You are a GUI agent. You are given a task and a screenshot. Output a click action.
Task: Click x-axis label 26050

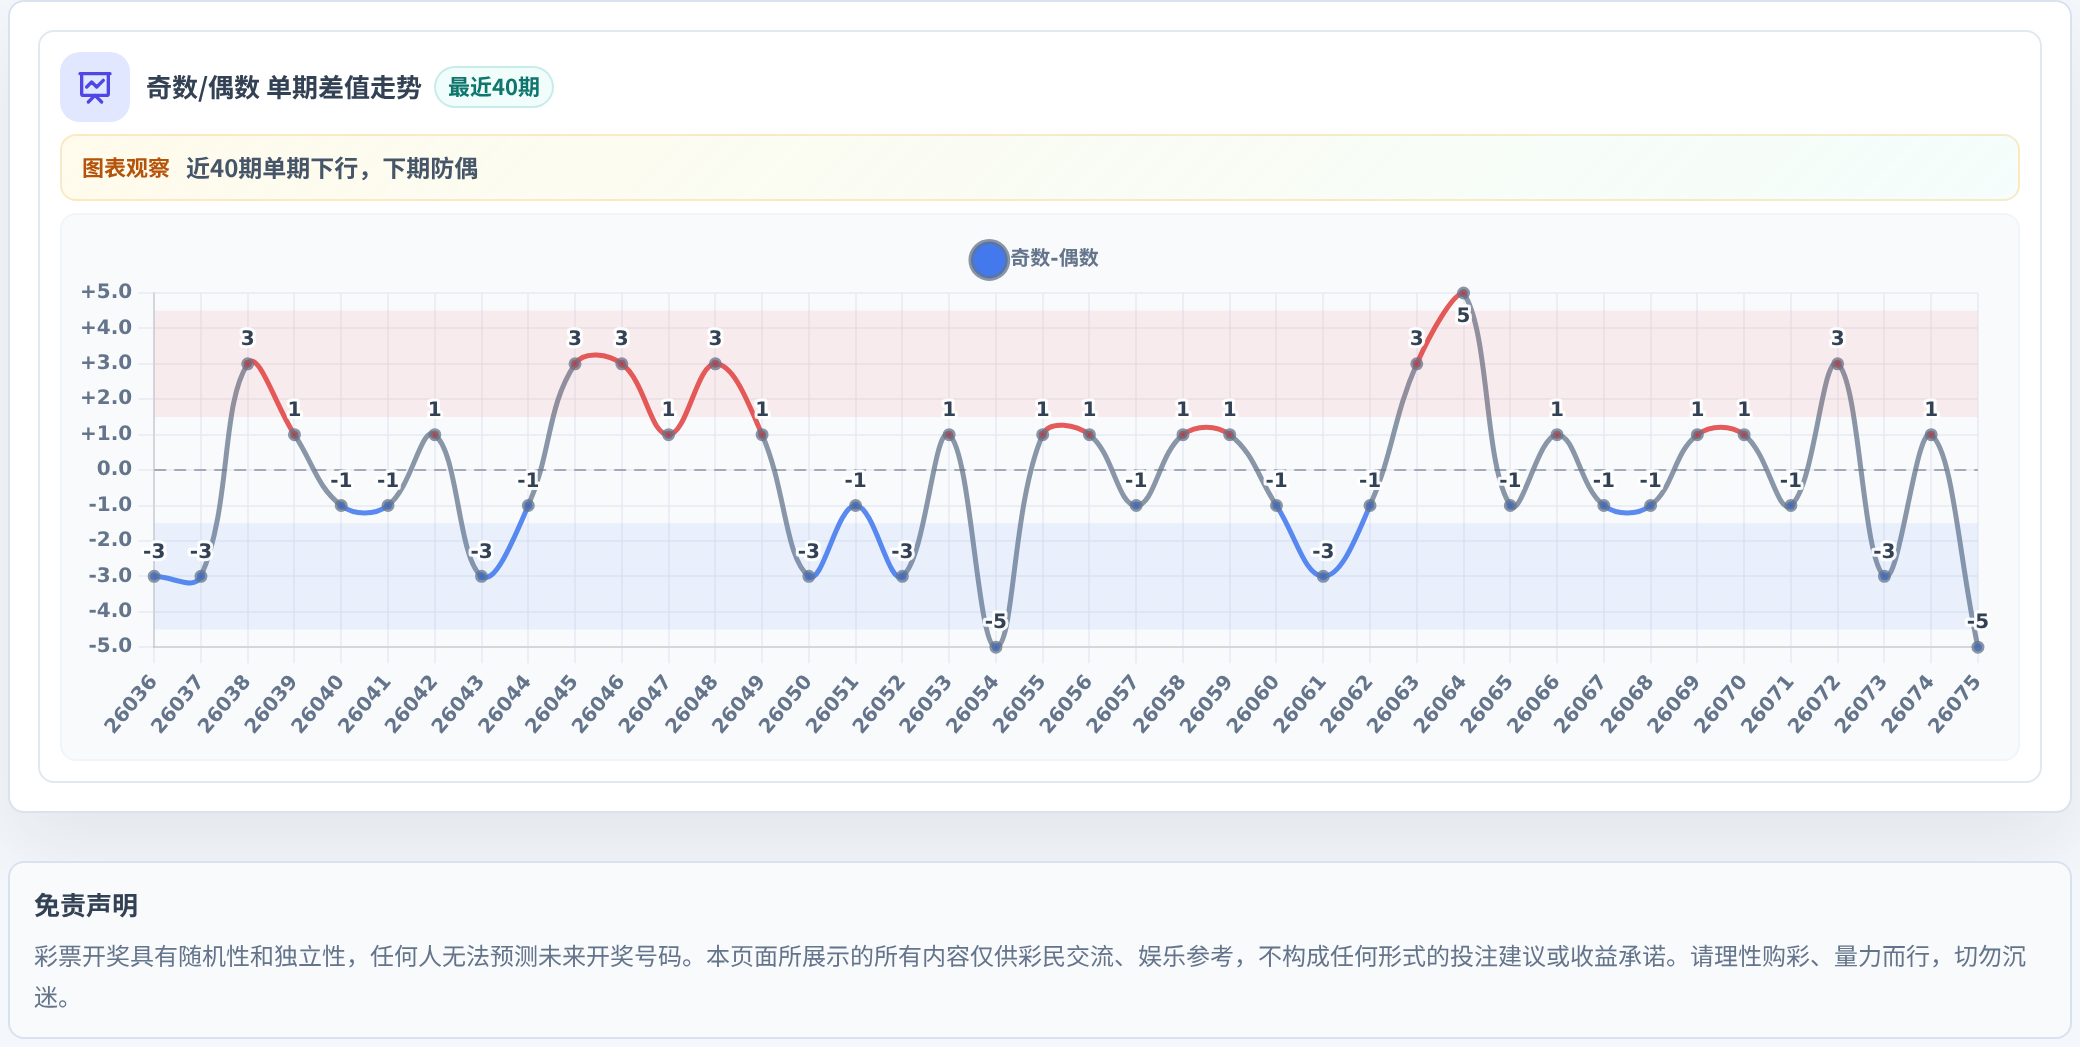(x=785, y=704)
